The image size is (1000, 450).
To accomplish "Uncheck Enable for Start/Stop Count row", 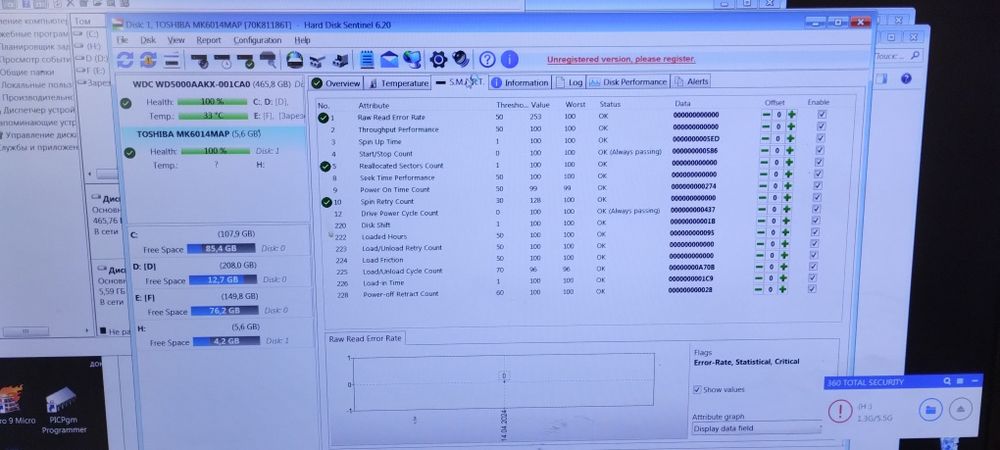I will click(820, 150).
